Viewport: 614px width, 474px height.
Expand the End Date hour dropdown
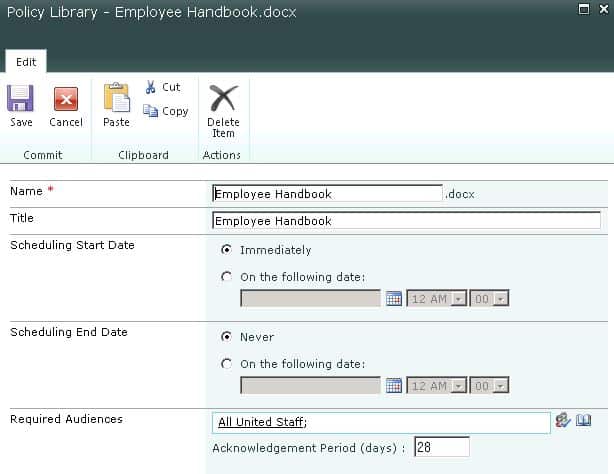pyautogui.click(x=458, y=385)
